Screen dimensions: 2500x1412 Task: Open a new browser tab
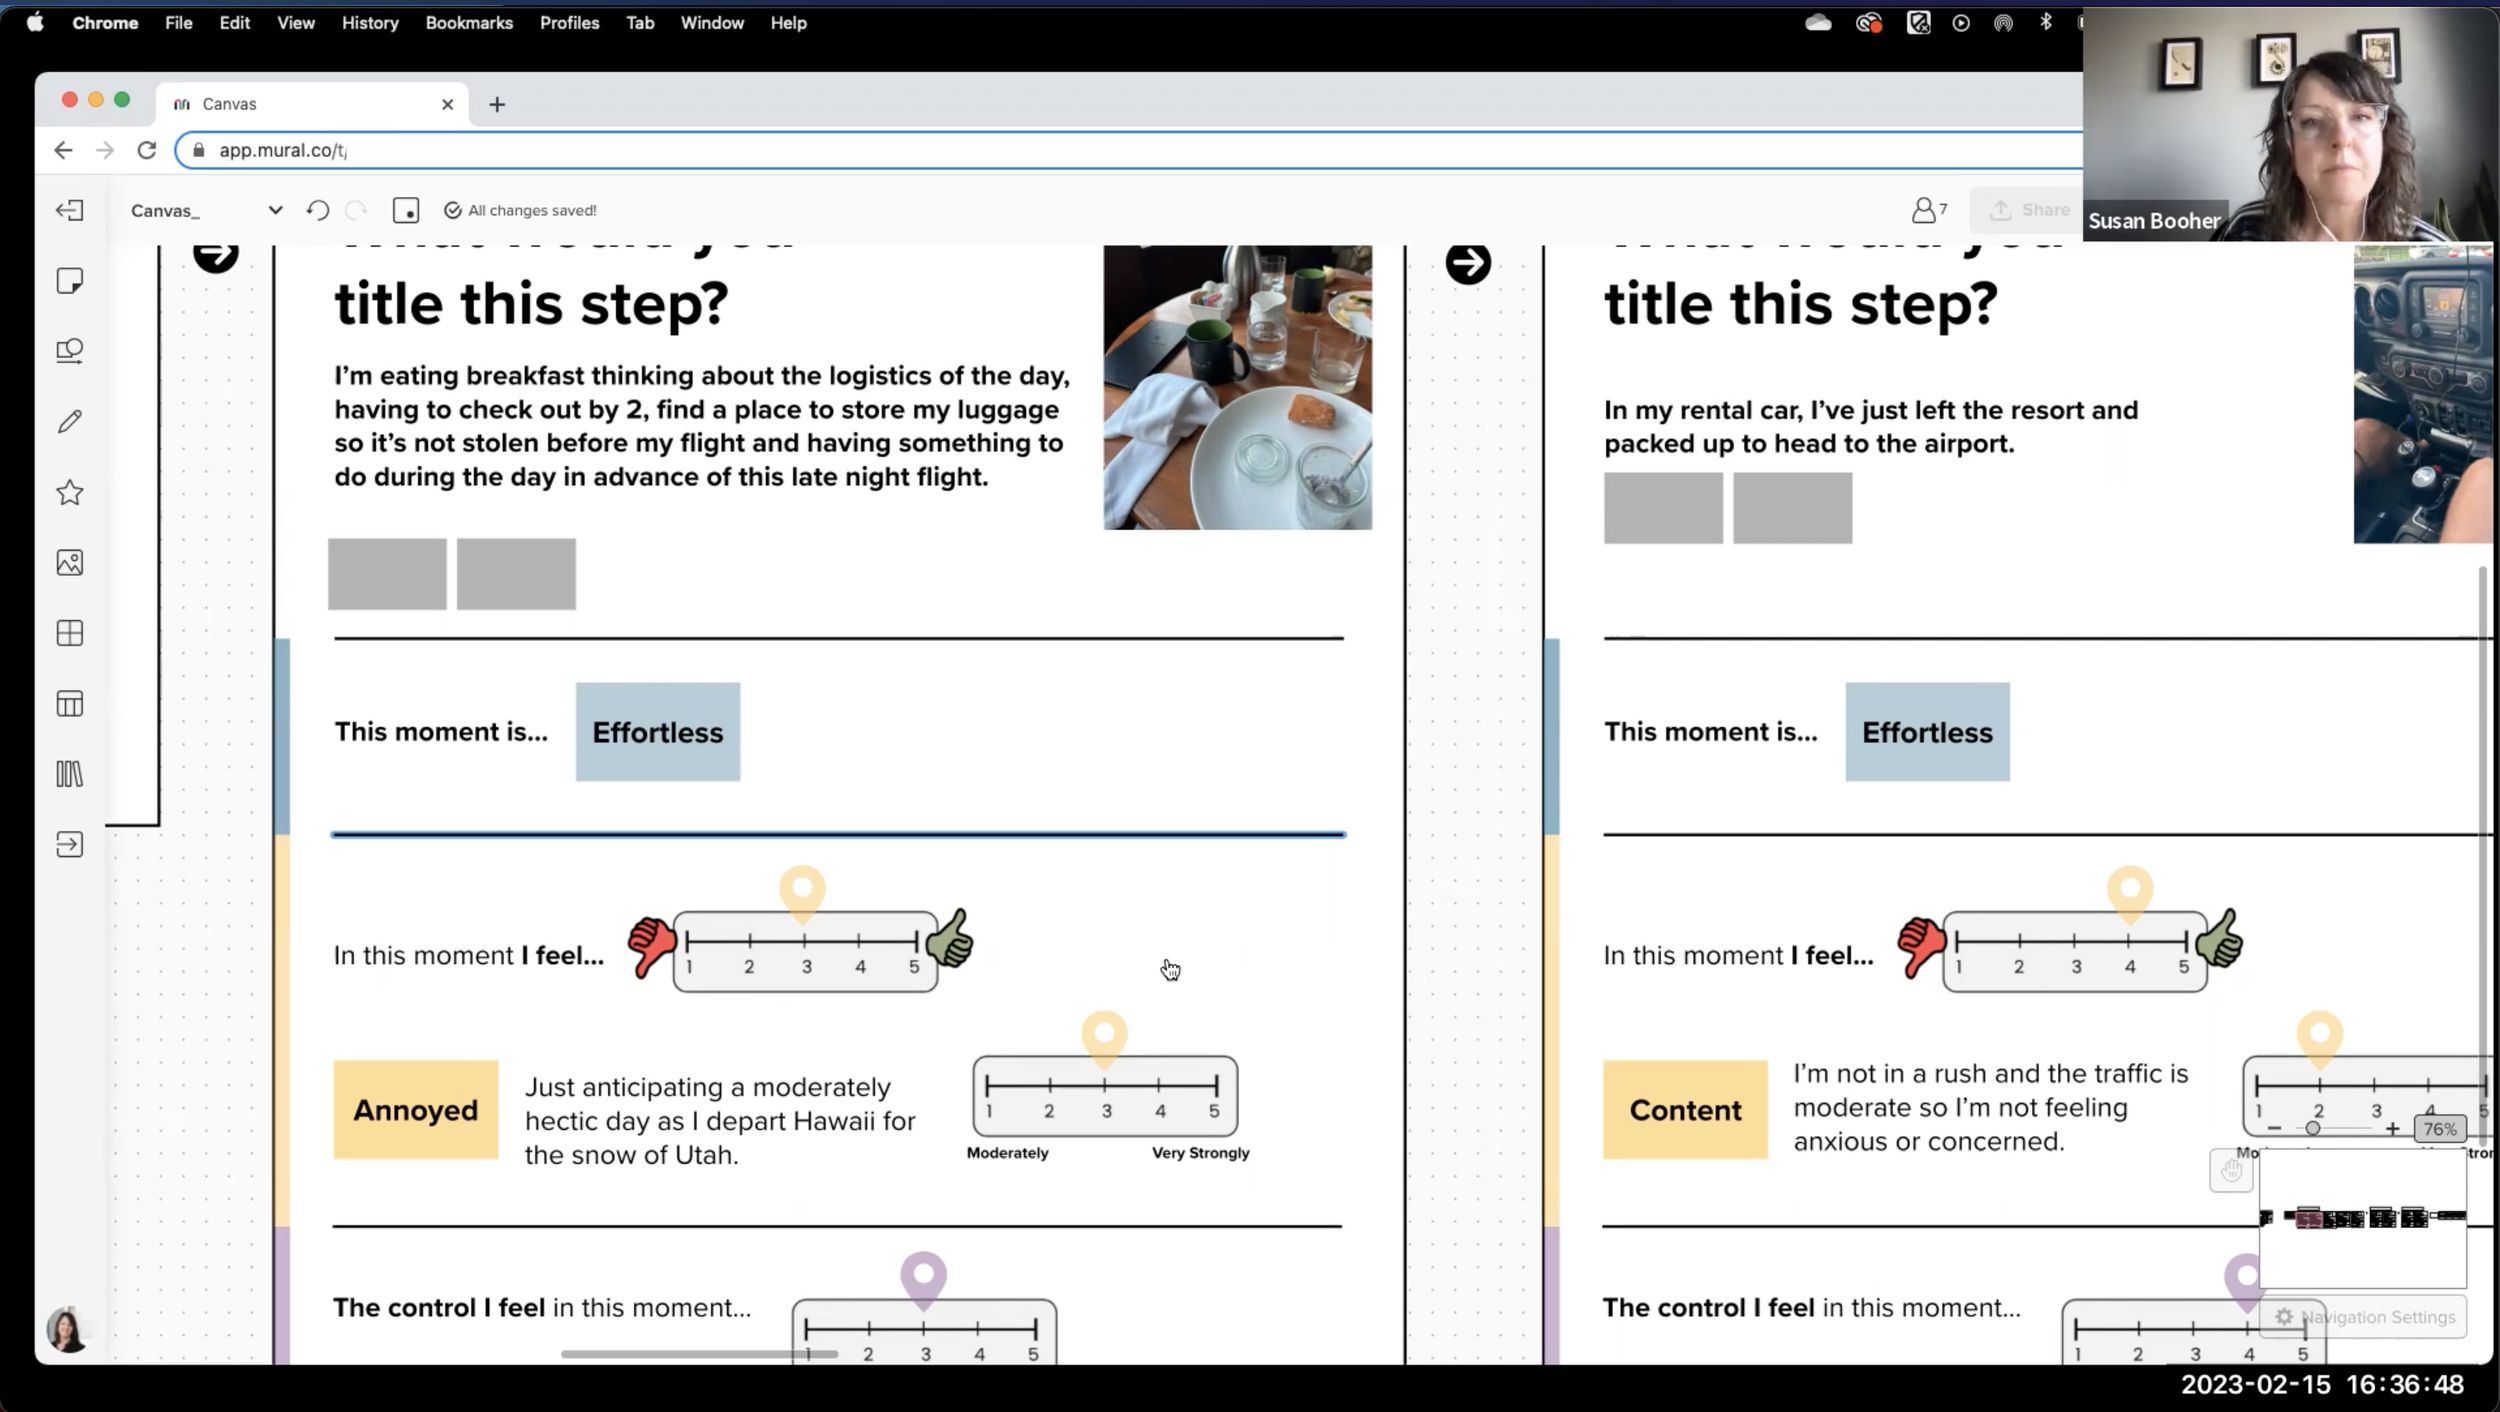pyautogui.click(x=497, y=104)
